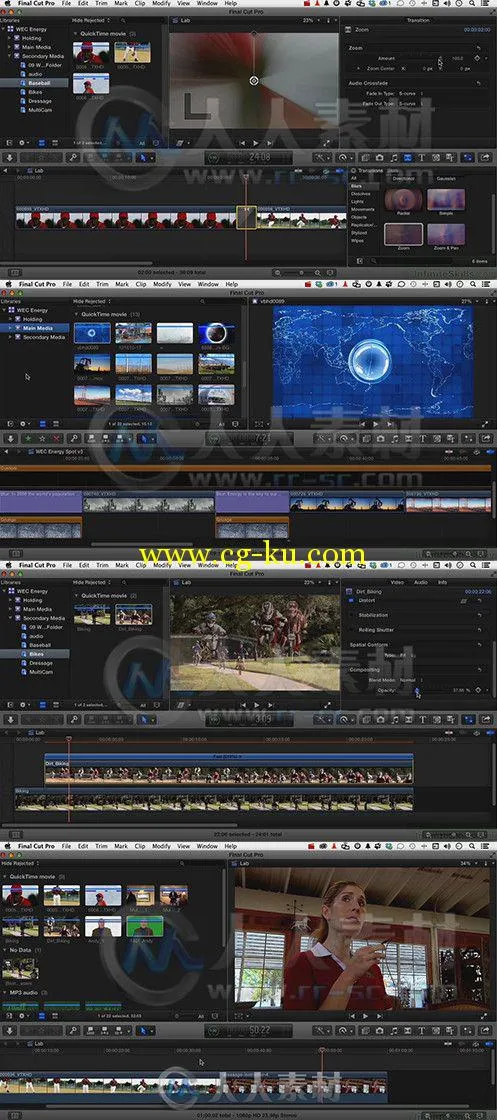The image size is (497, 1120).
Task: Open Modify menu in first window menu bar
Action: pos(161,4)
